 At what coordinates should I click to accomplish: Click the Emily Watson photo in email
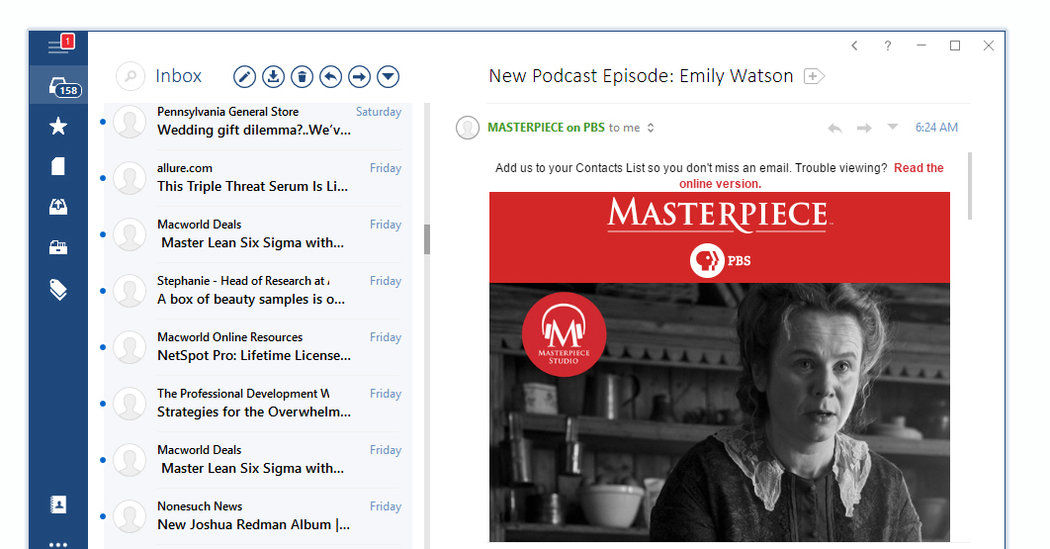(x=719, y=412)
